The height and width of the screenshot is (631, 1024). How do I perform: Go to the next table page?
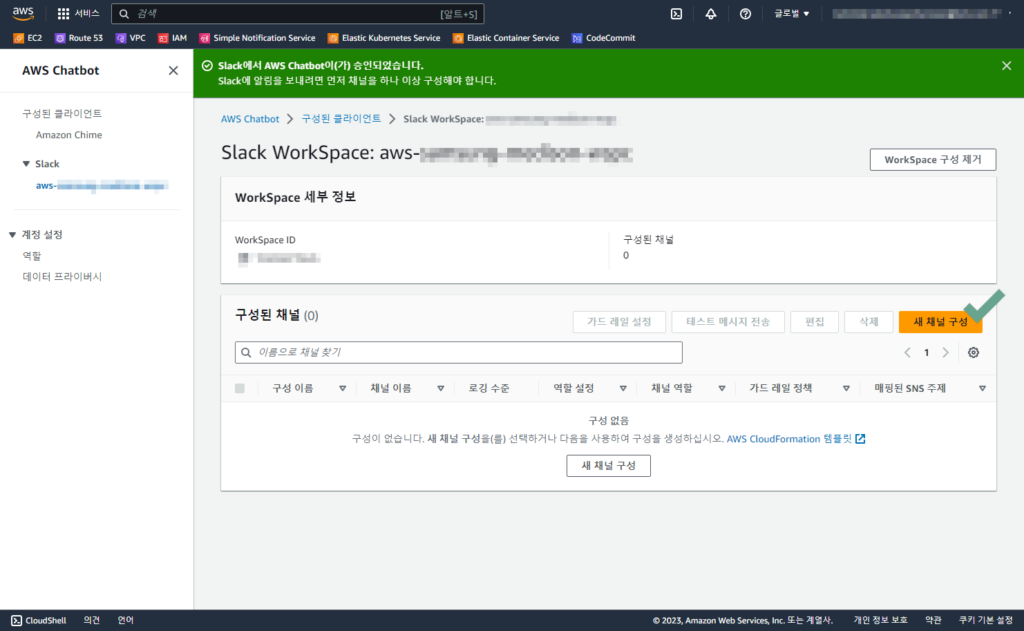click(x=945, y=353)
